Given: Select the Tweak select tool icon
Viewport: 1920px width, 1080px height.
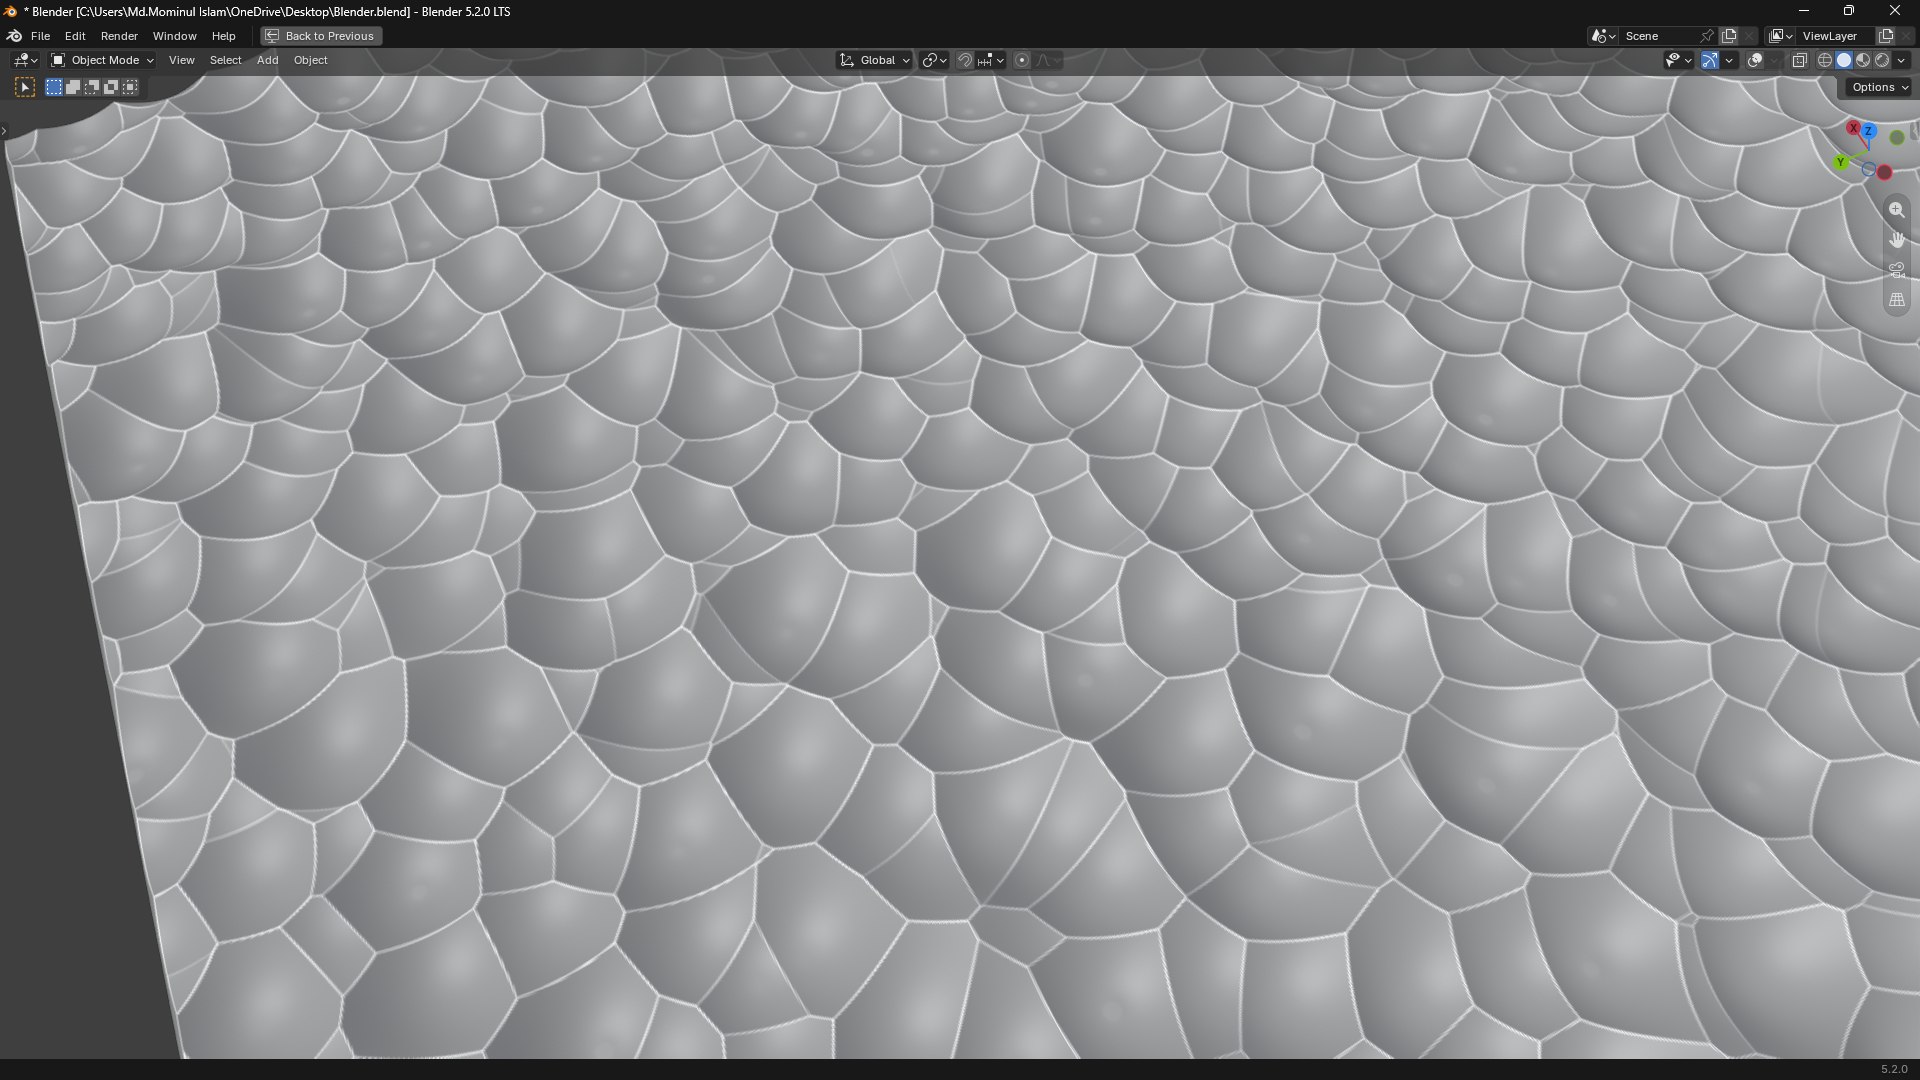Looking at the screenshot, I should 25,88.
